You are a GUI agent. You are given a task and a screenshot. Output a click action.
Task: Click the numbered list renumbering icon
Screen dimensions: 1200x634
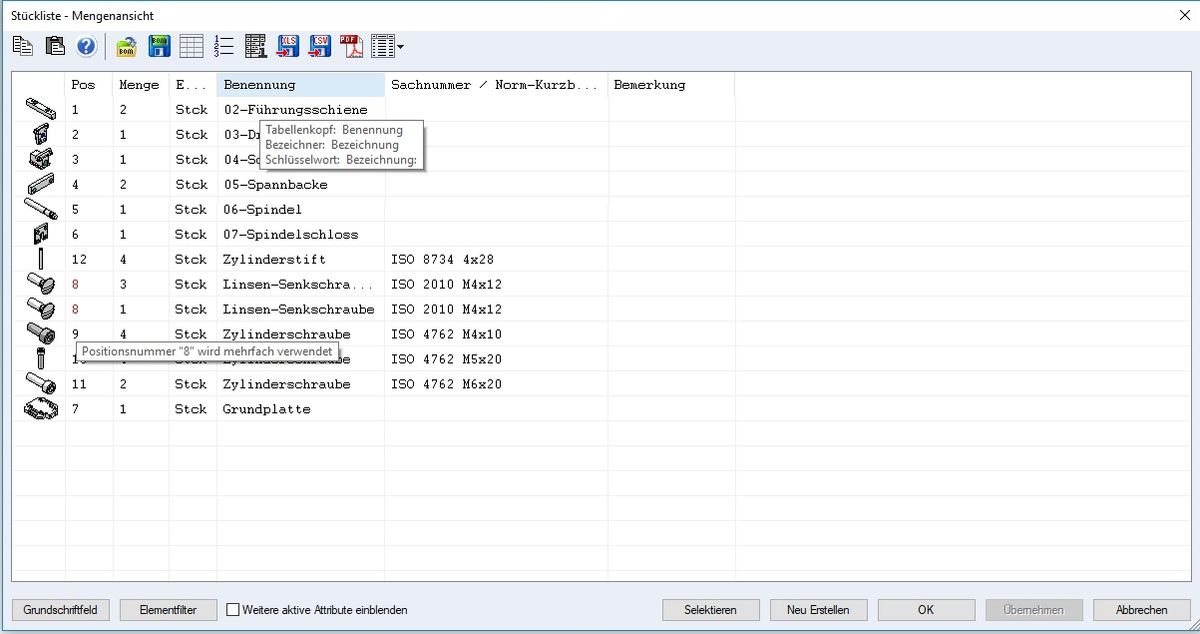(223, 46)
